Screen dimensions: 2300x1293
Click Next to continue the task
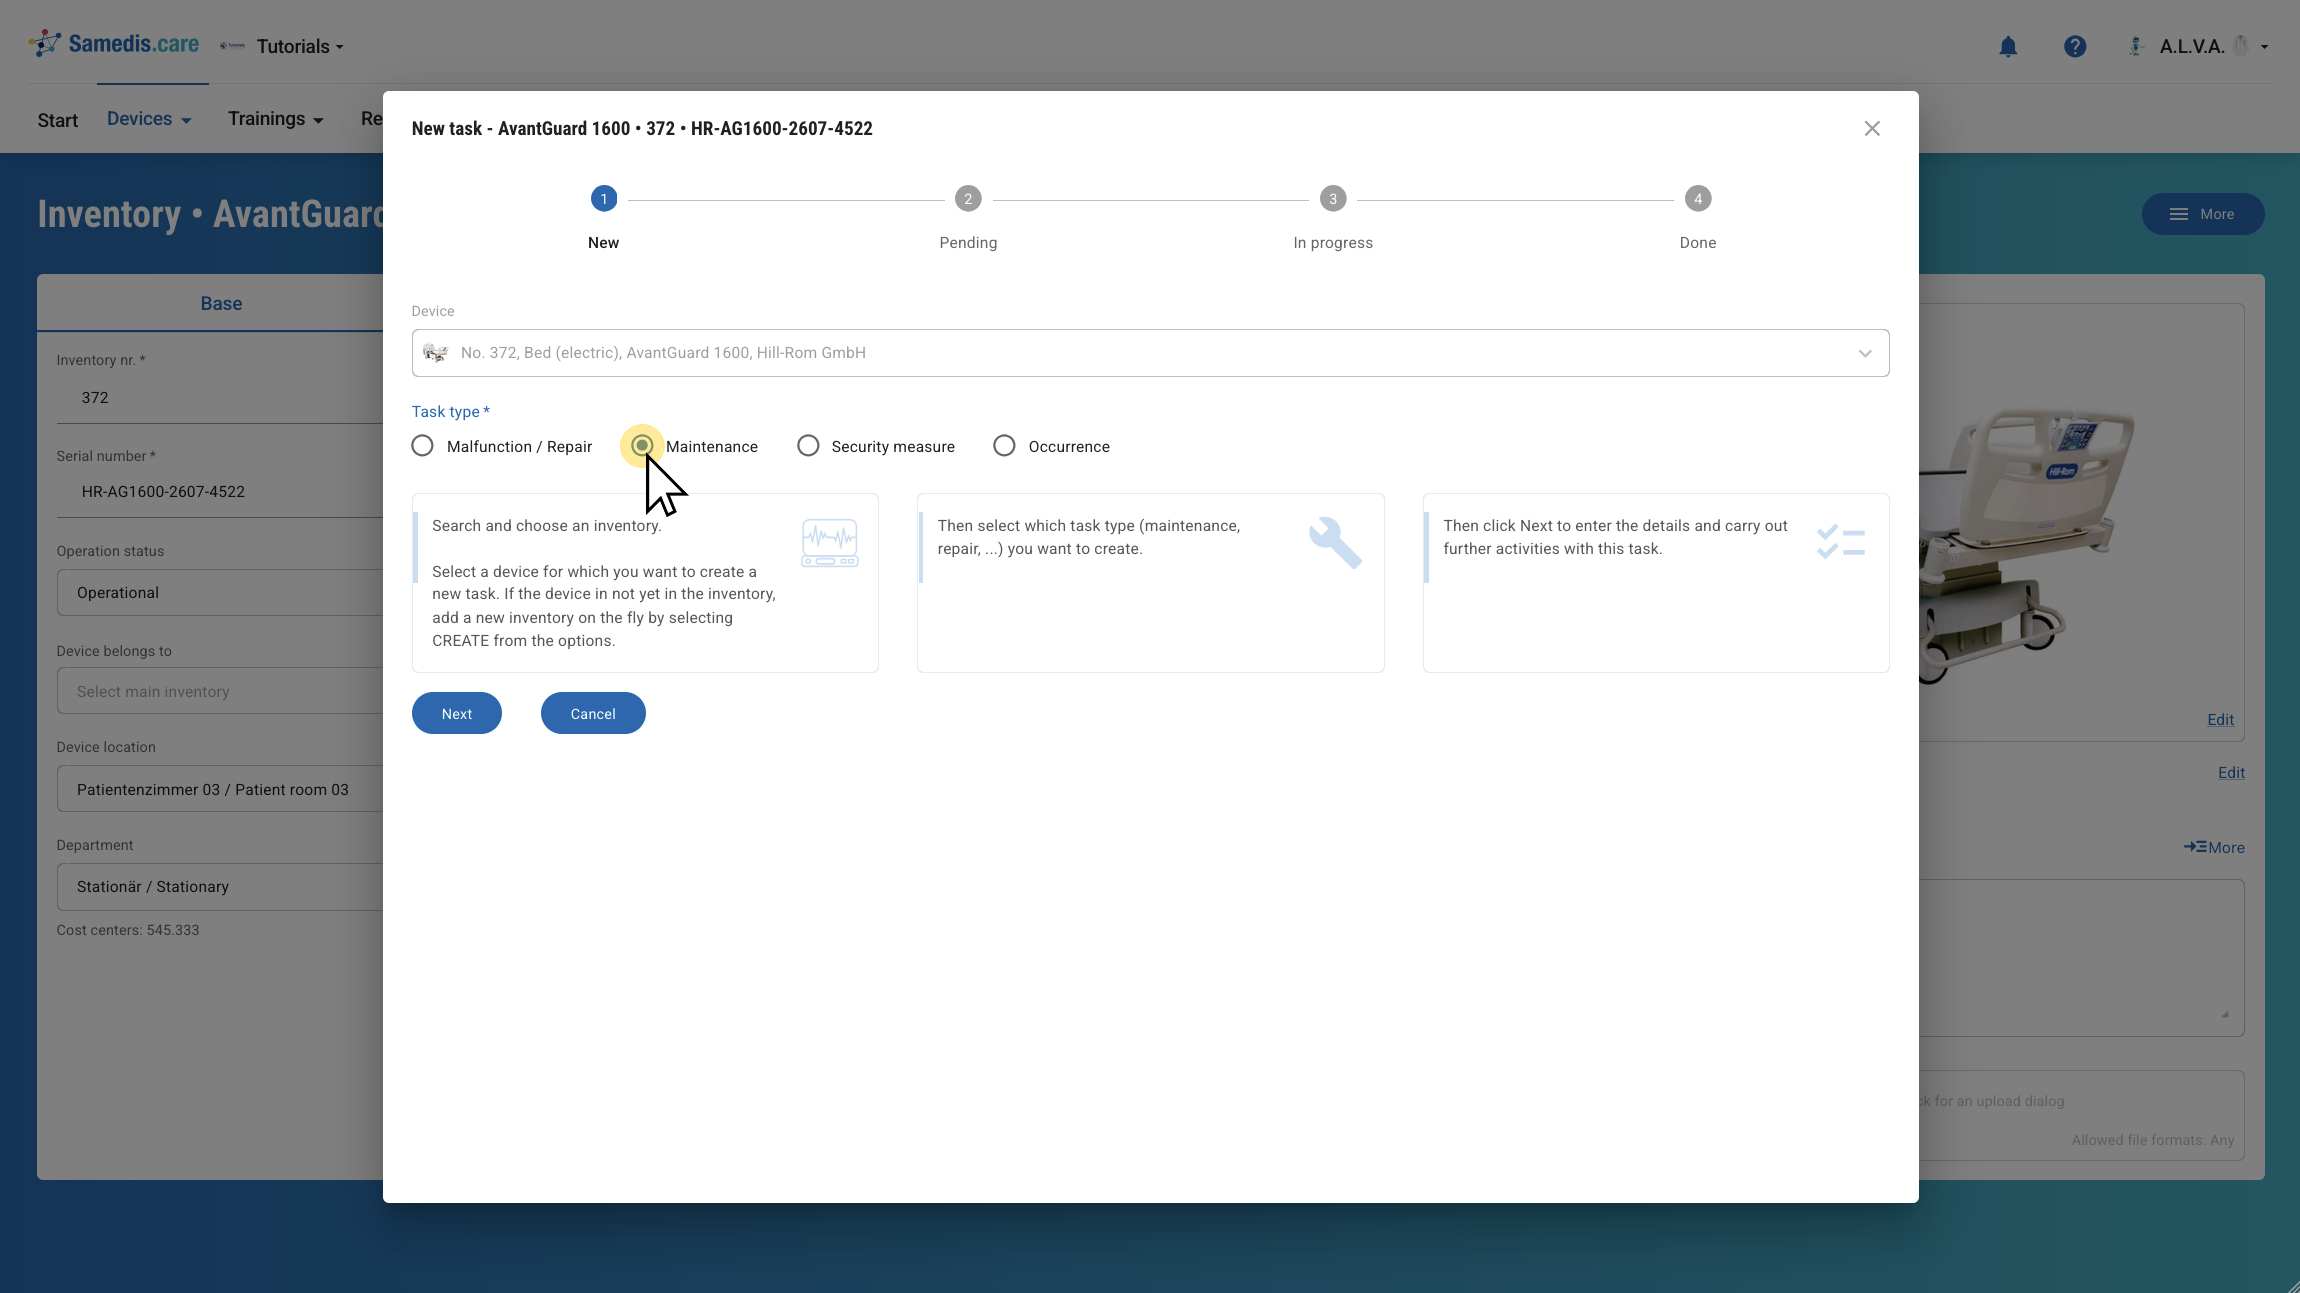tap(457, 714)
